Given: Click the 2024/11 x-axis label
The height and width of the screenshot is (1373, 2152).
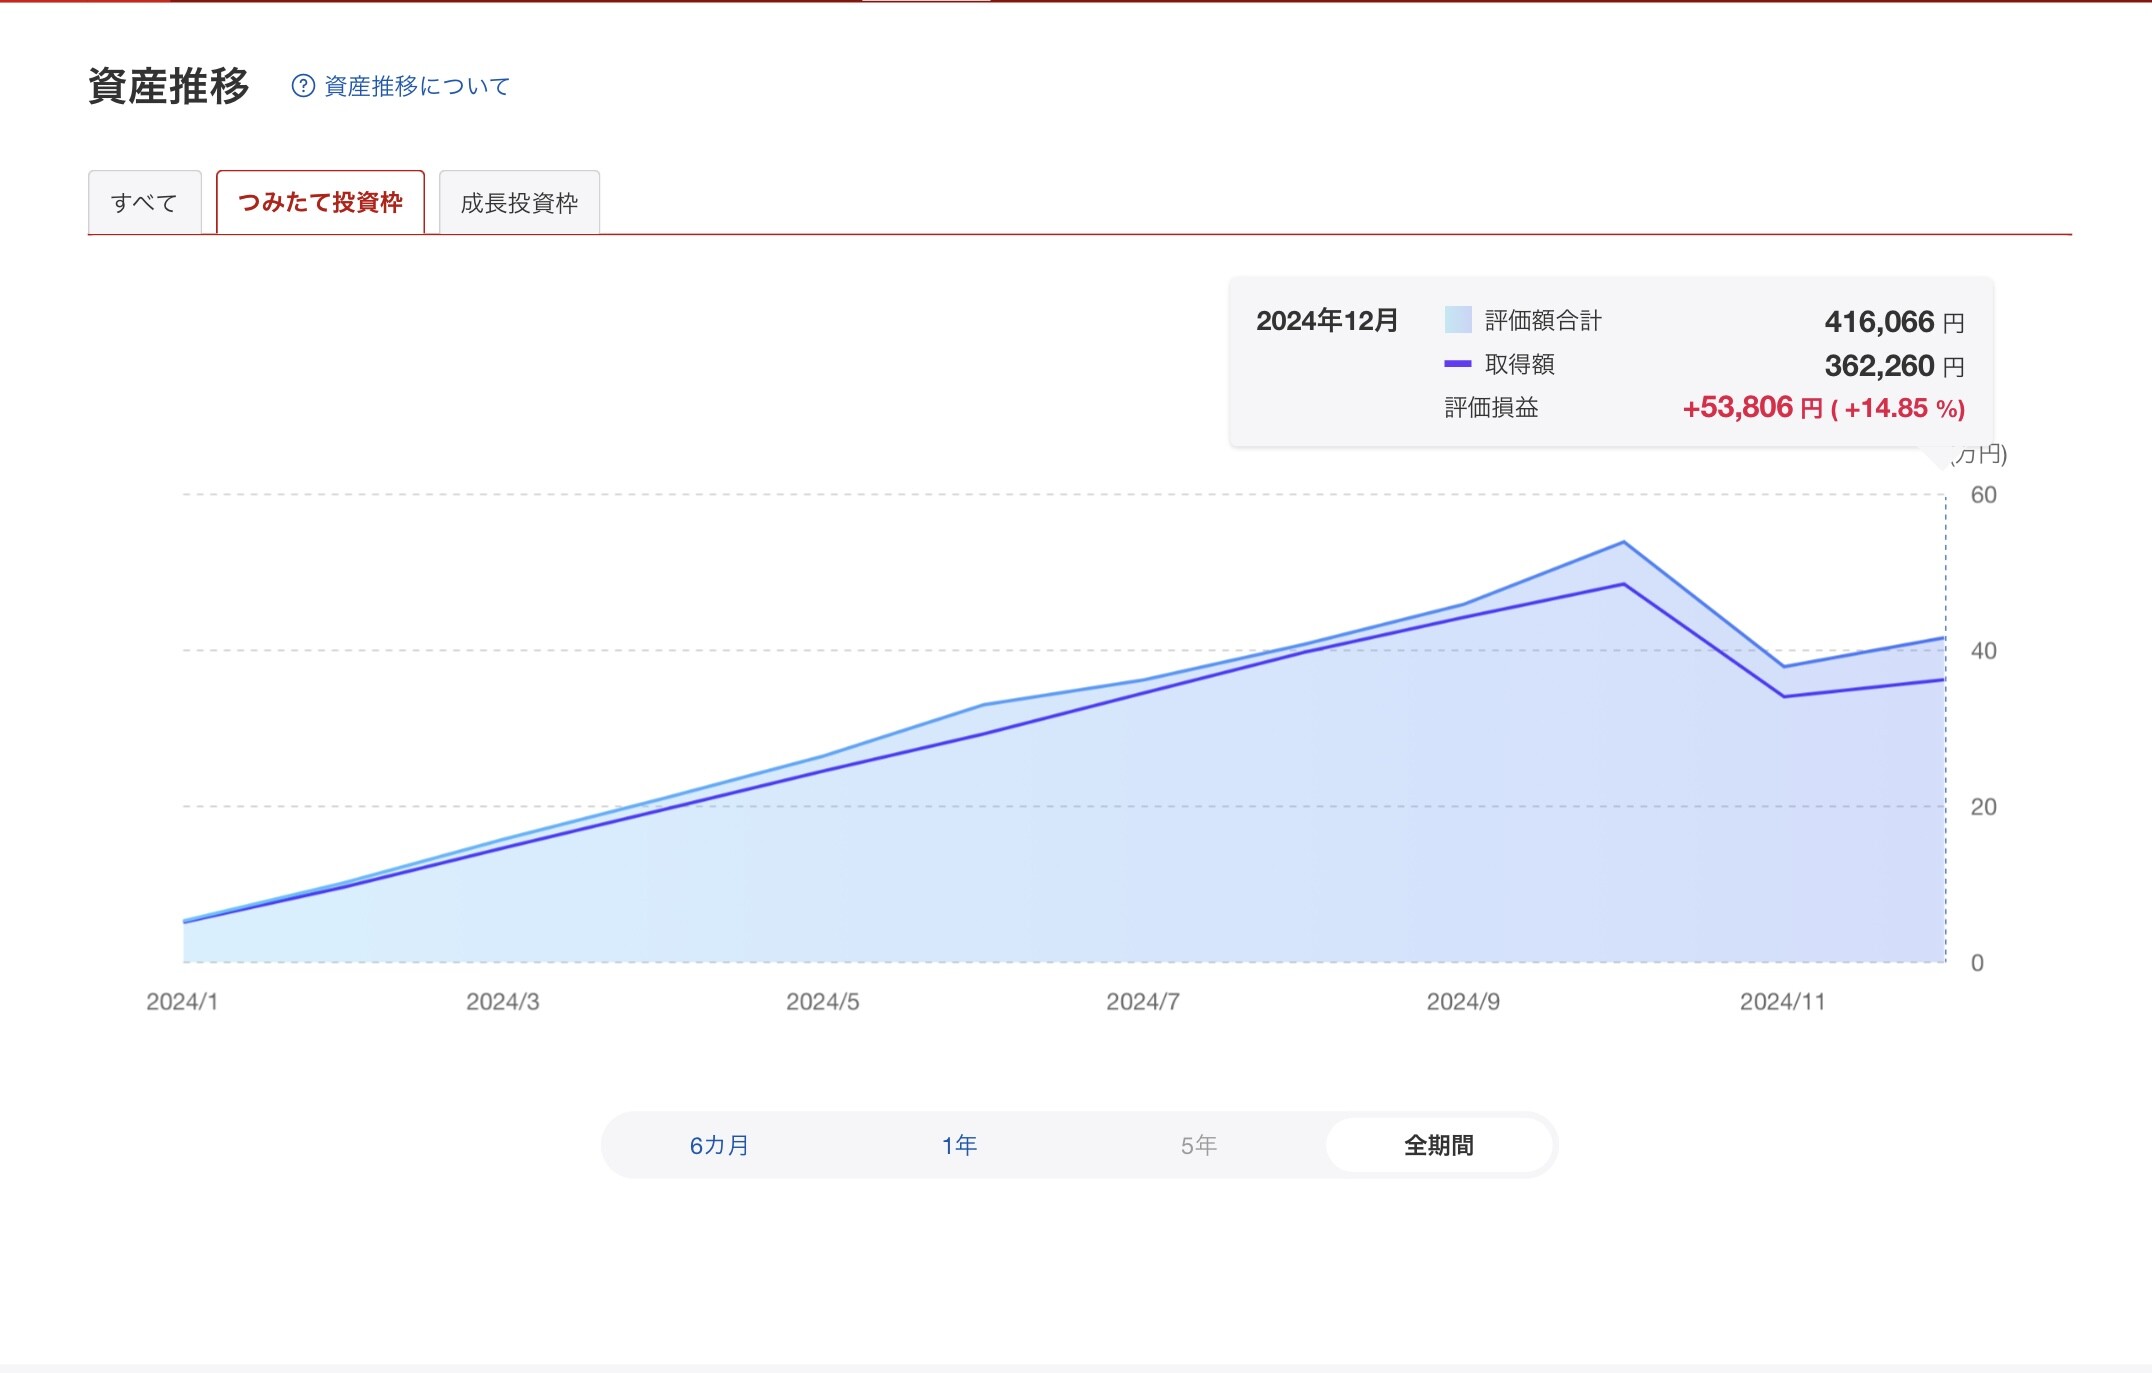Looking at the screenshot, I should tap(1782, 1001).
